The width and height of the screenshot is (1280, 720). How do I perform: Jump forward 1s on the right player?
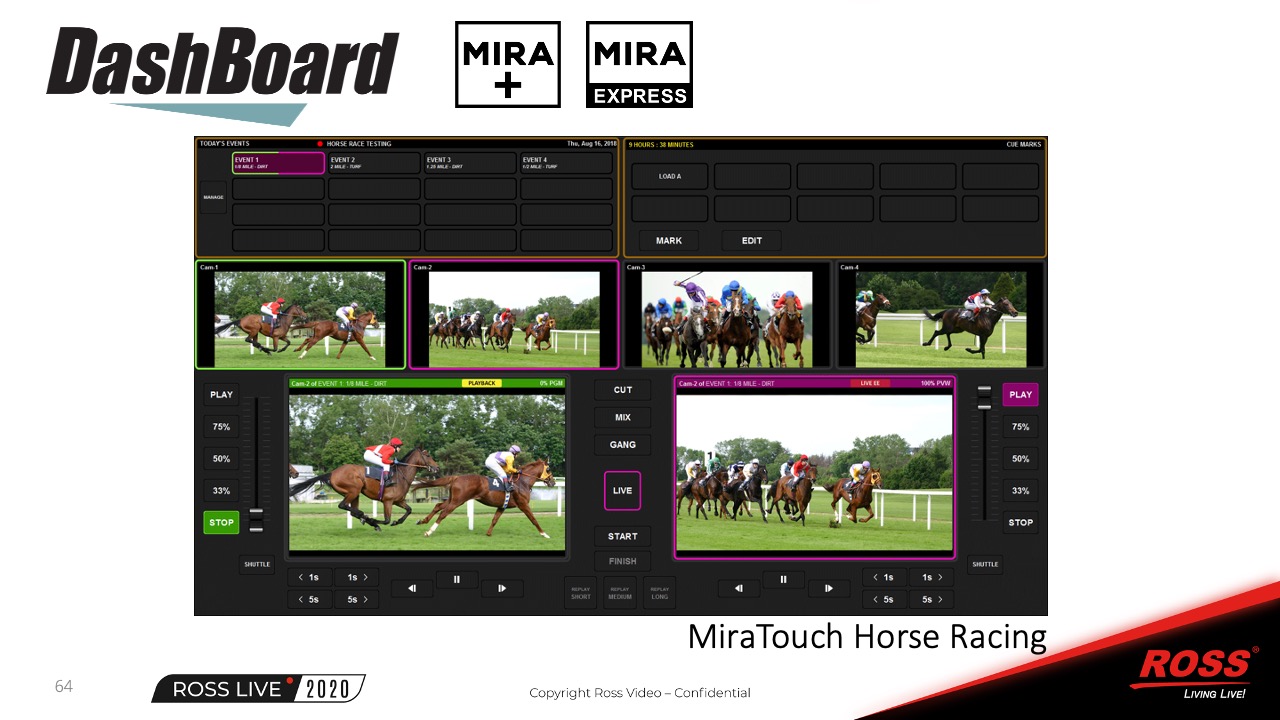[931, 577]
